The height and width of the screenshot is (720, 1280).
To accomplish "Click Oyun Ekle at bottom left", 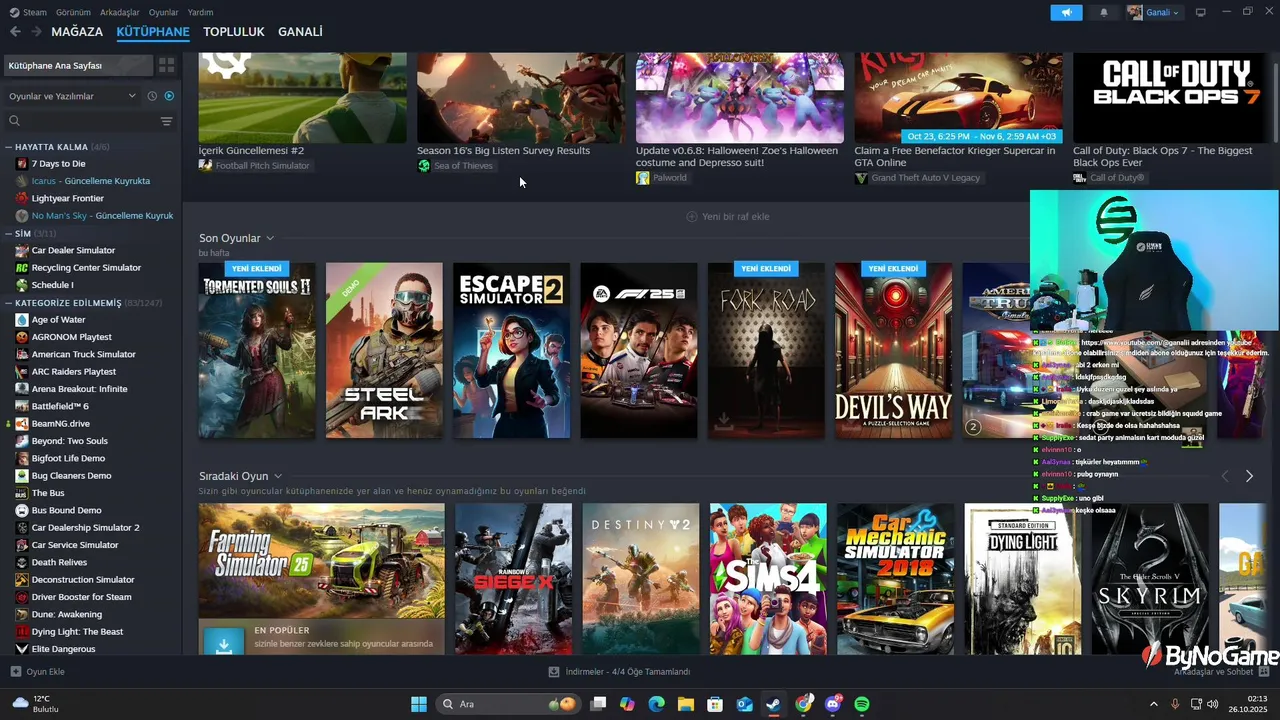I will pos(38,672).
